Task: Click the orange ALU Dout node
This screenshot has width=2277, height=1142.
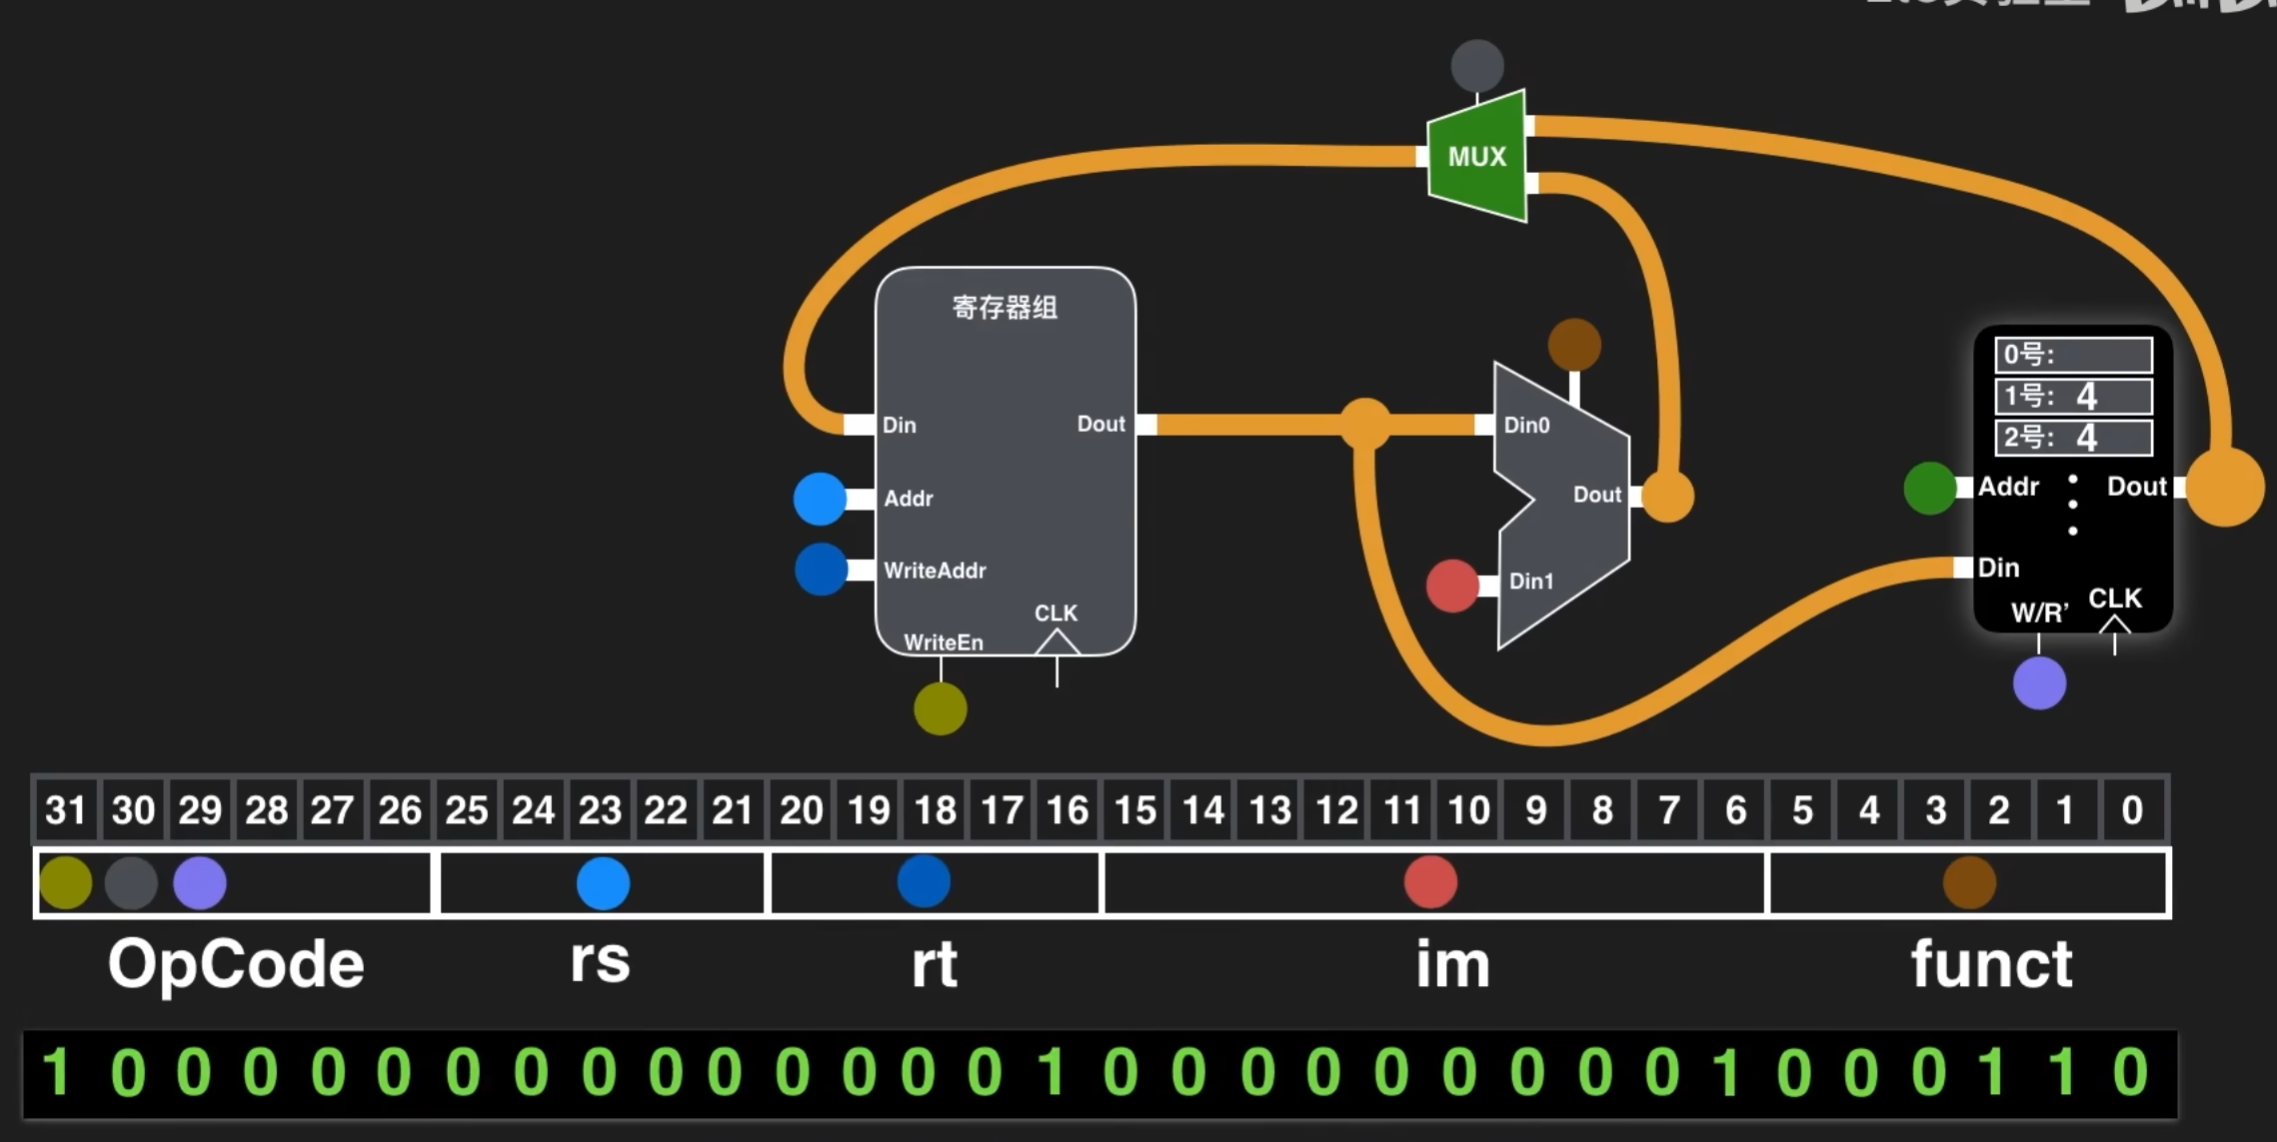Action: [x=1667, y=496]
